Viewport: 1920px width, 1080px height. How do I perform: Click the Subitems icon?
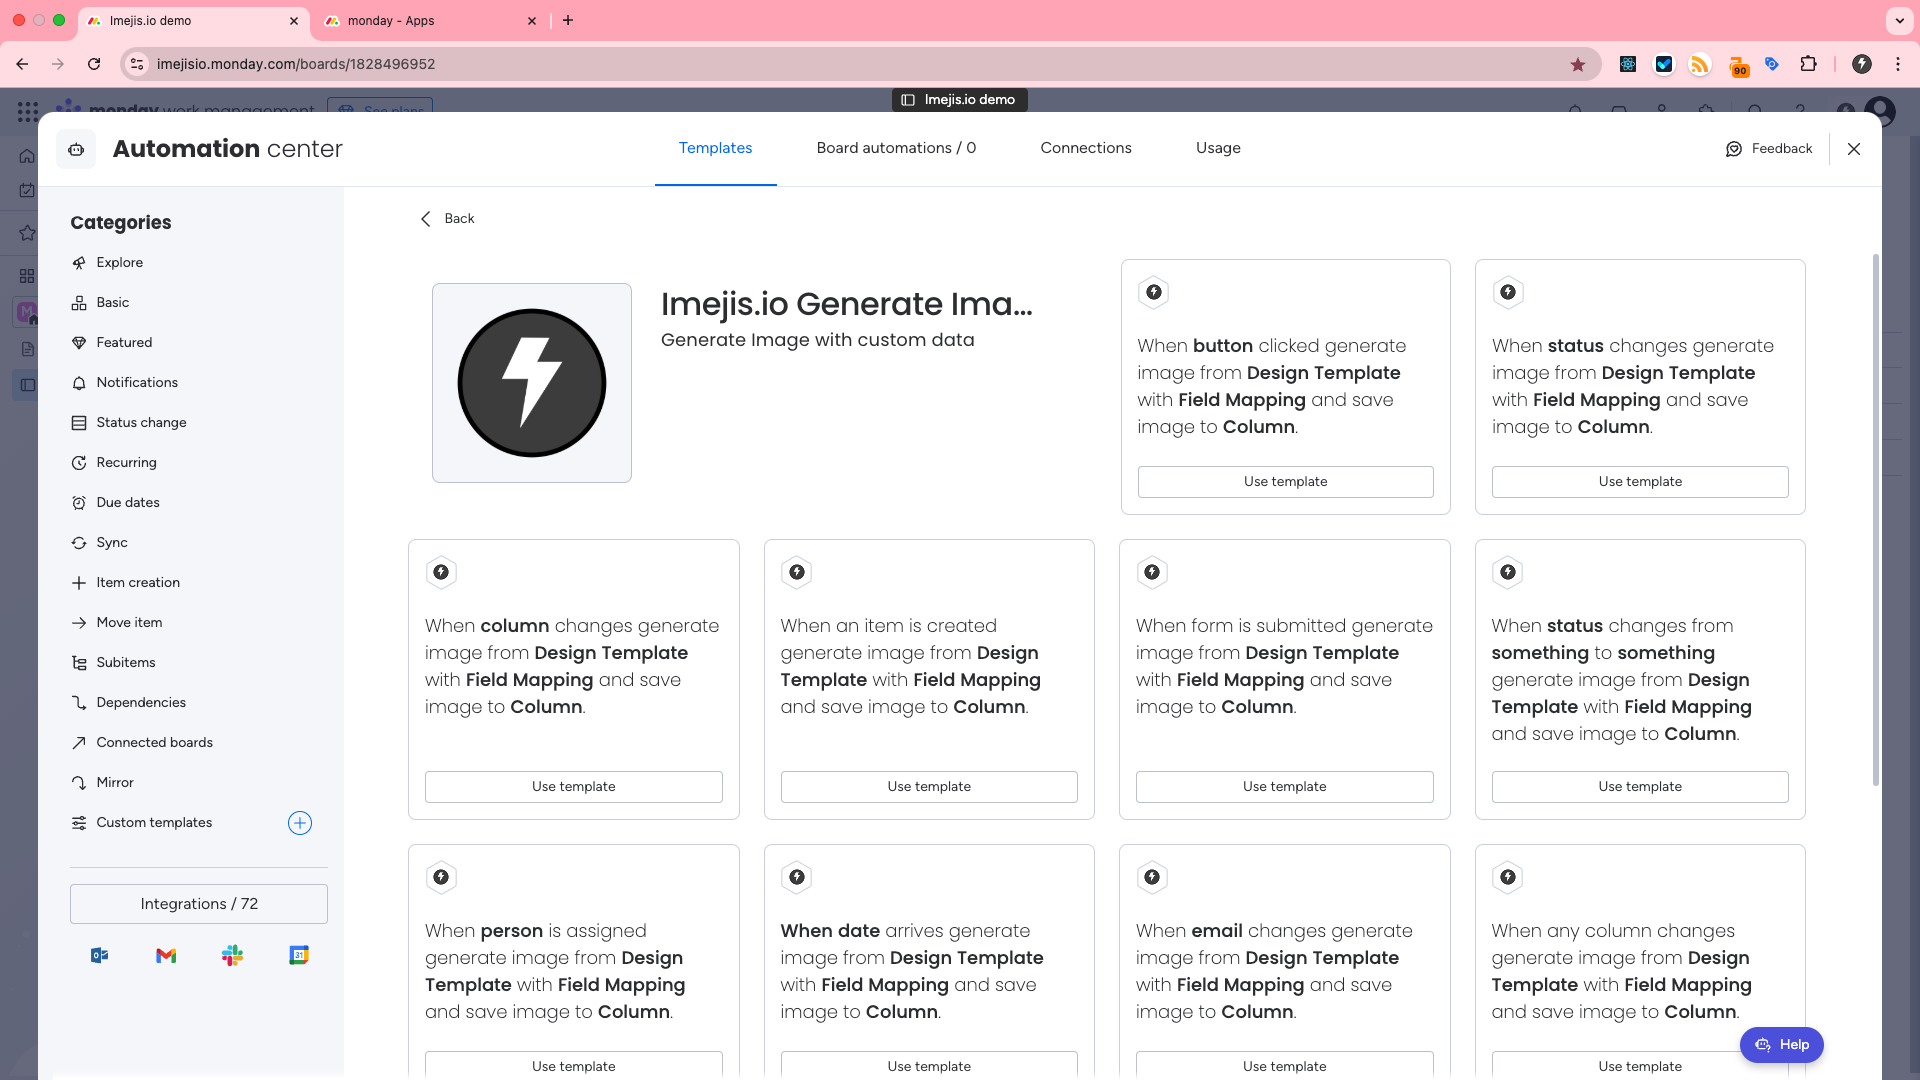tap(79, 663)
